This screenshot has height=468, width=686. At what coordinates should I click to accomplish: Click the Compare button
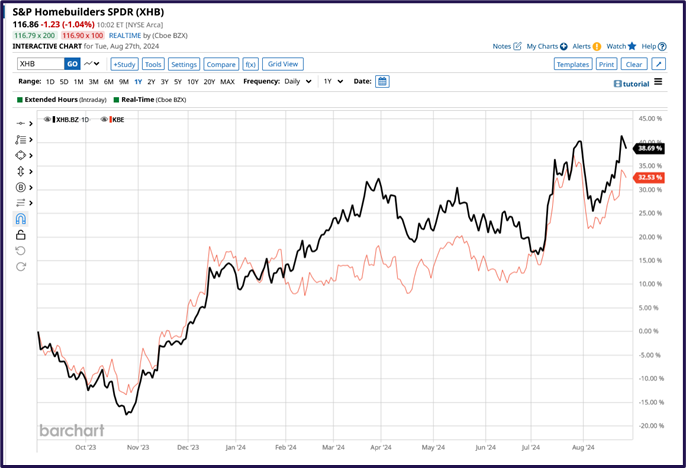[221, 64]
